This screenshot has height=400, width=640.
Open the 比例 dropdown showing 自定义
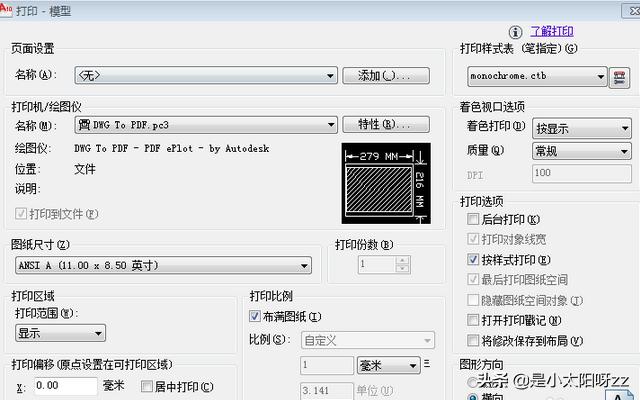point(368,340)
